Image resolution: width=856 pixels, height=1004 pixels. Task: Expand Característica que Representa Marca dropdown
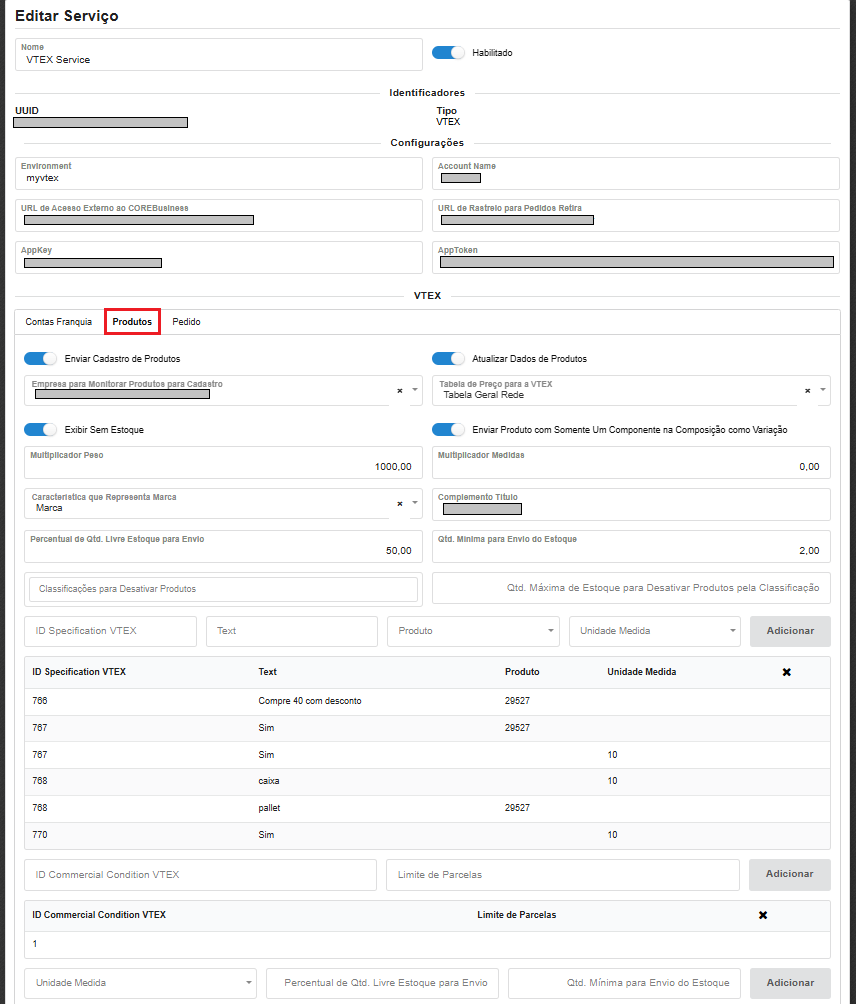415,503
